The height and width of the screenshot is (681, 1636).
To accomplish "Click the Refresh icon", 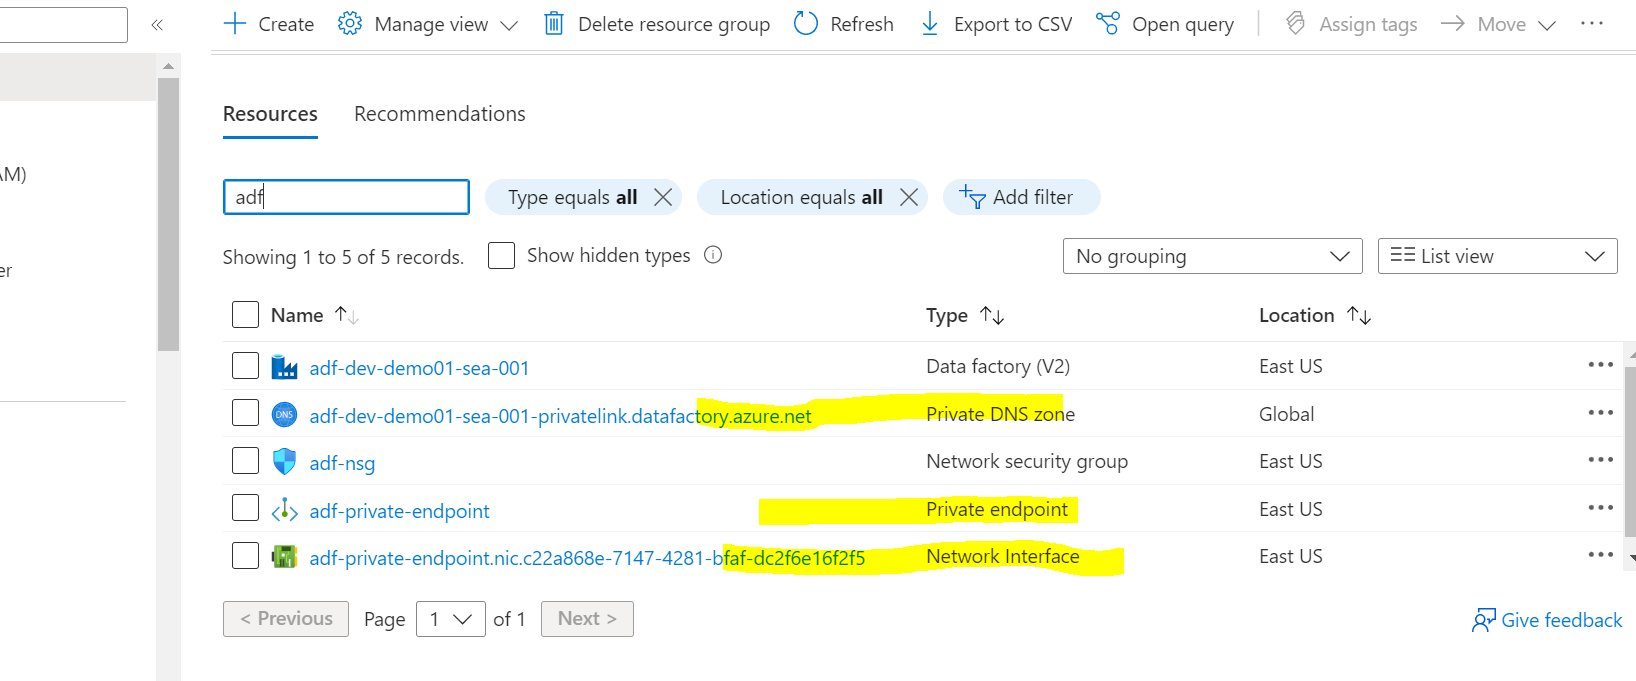I will click(806, 24).
